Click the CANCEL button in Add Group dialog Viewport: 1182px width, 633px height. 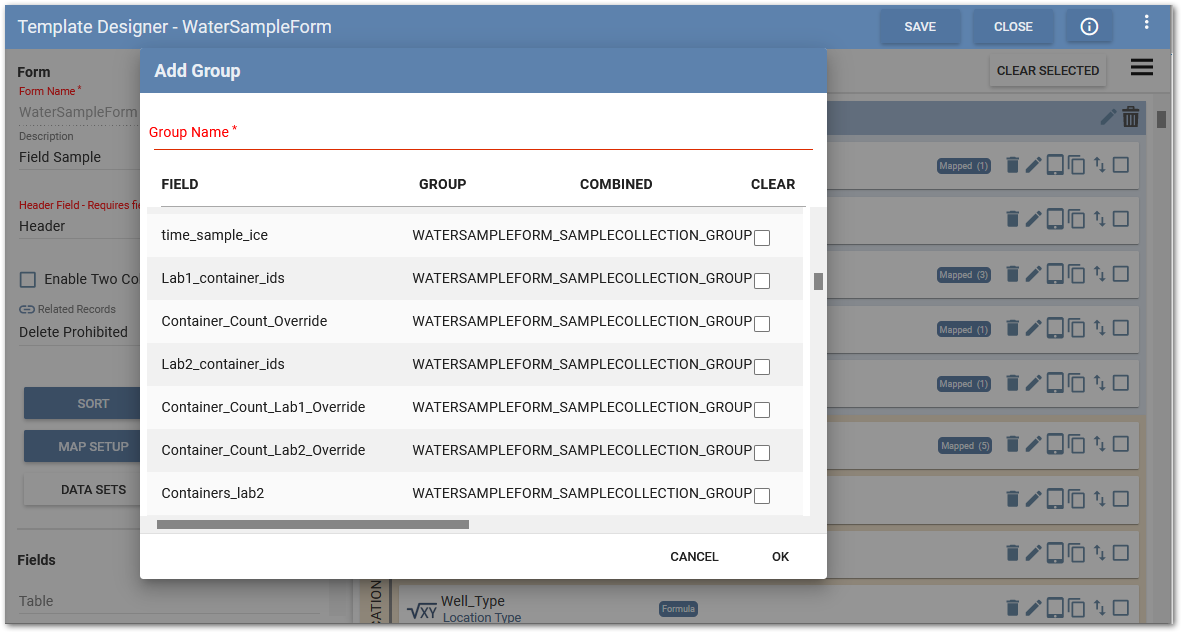[694, 556]
